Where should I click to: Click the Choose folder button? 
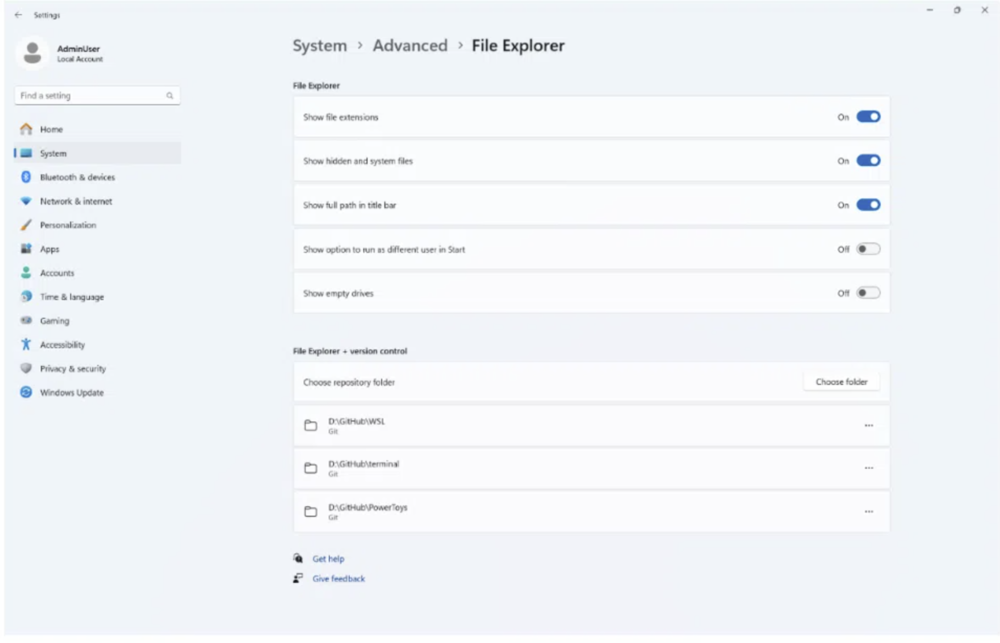(x=841, y=381)
